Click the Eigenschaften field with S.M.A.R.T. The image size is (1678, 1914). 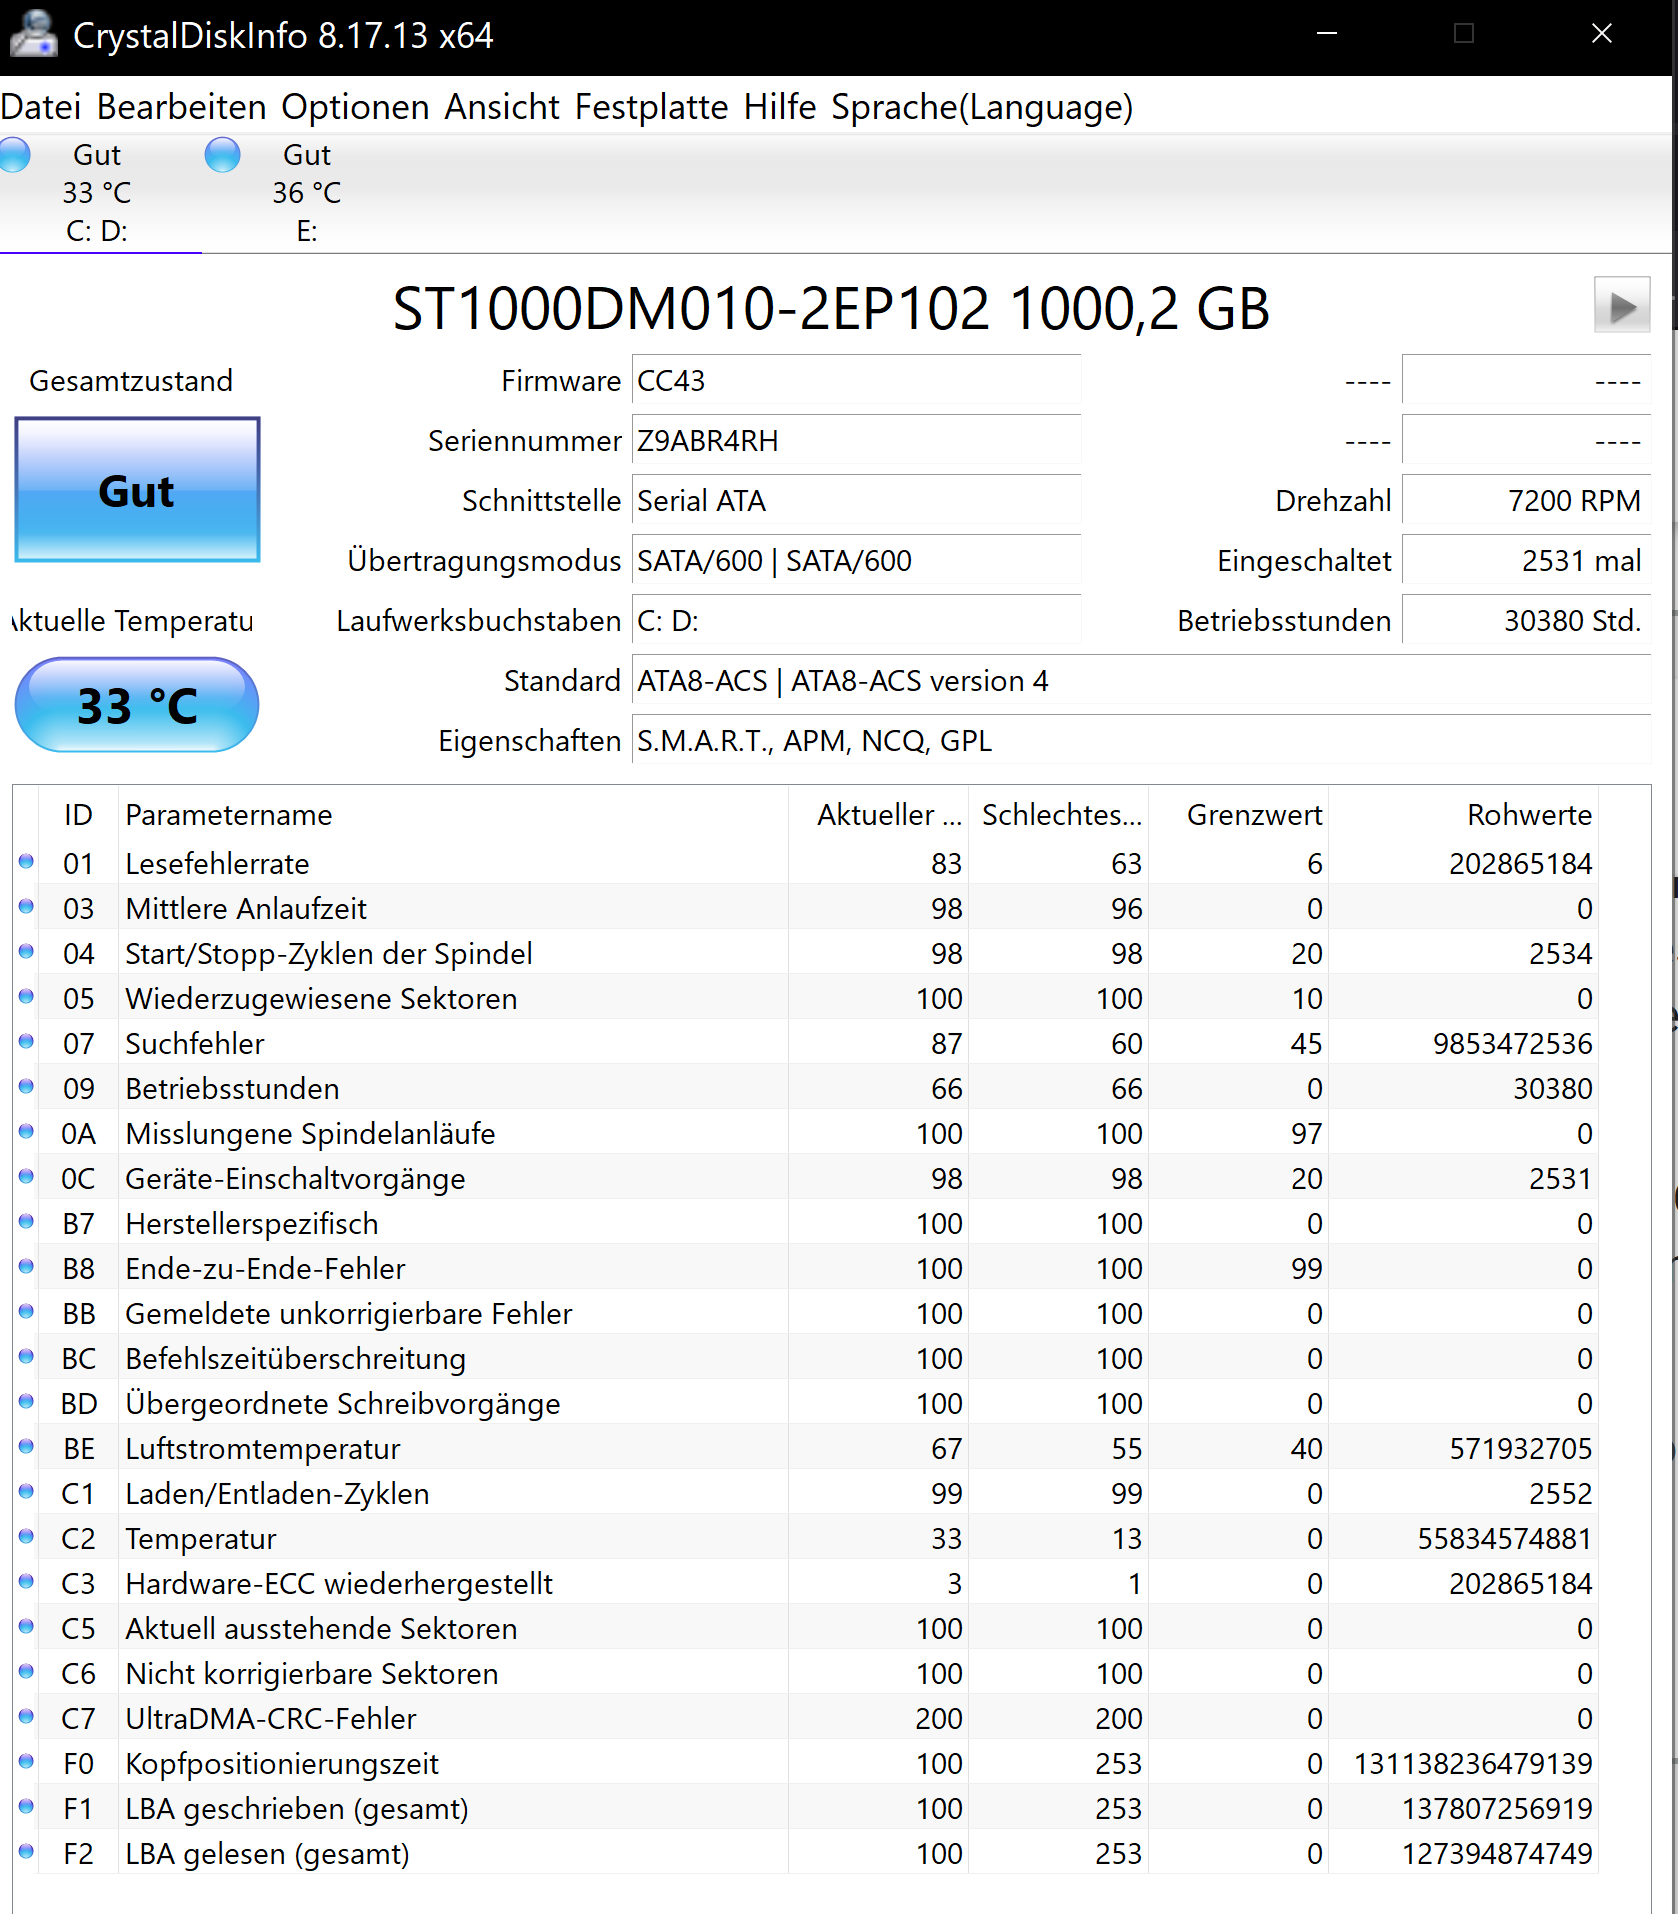(1141, 740)
